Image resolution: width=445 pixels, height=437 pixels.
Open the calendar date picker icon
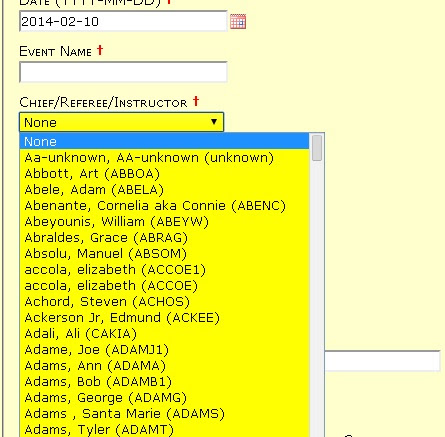[x=238, y=22]
